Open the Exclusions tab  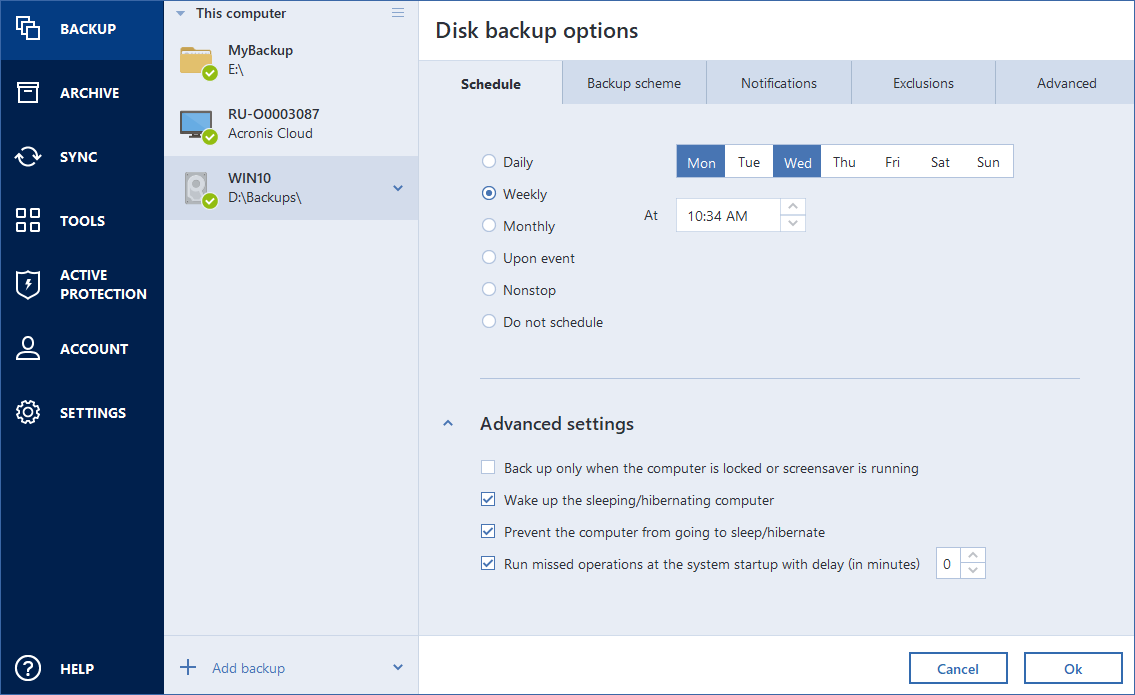coord(923,84)
